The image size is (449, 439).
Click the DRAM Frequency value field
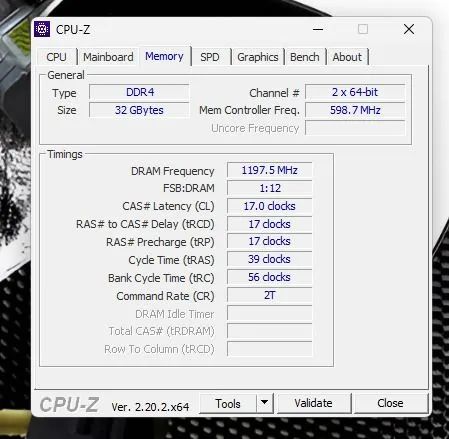pyautogui.click(x=270, y=170)
